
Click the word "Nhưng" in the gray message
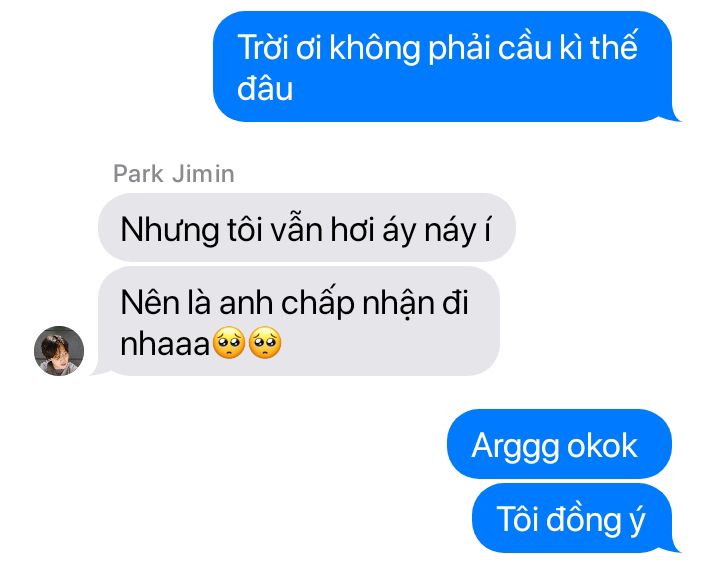[x=169, y=231]
